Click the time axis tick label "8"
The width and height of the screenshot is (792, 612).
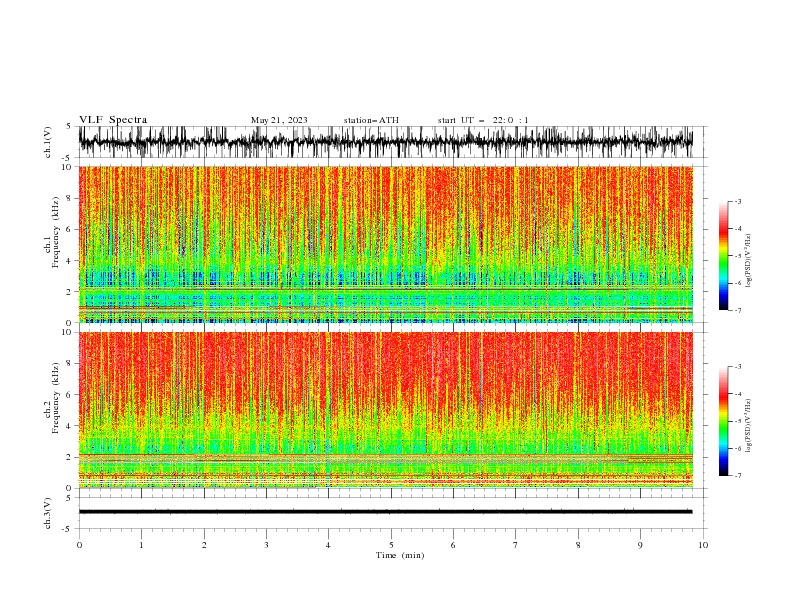[578, 545]
